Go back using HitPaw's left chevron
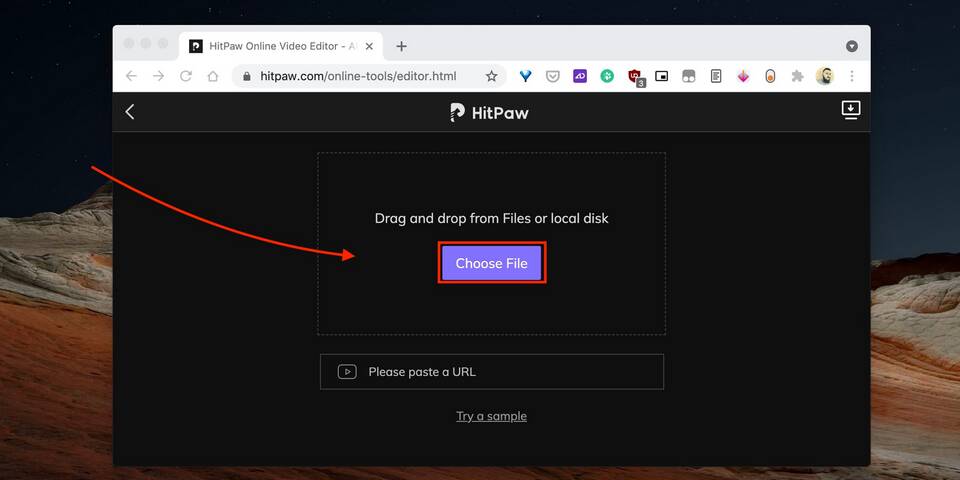960x480 pixels. click(130, 111)
